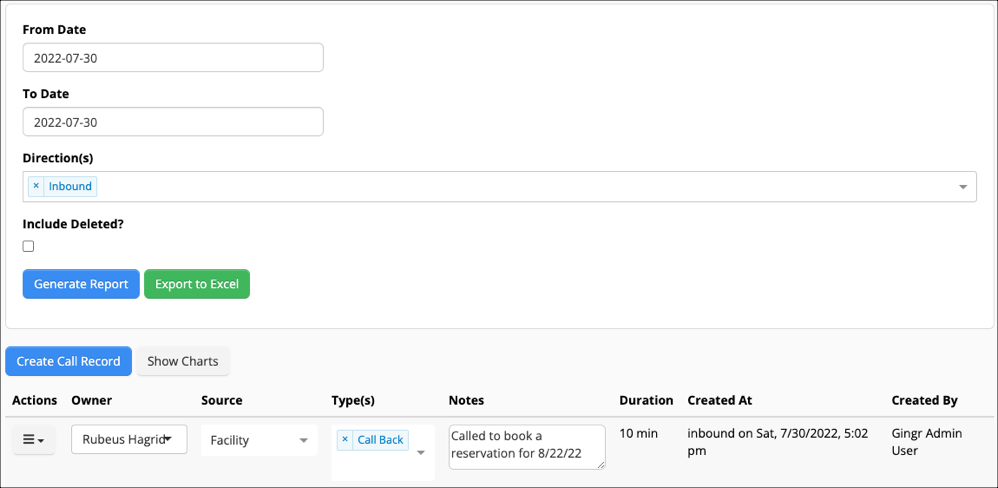Click the To Date label
The height and width of the screenshot is (488, 998).
tap(46, 94)
